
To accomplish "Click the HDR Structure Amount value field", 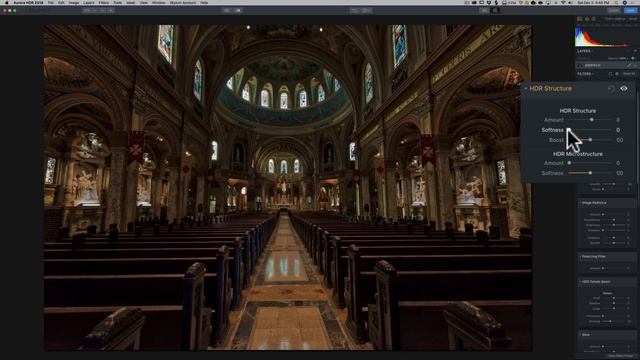I will click(618, 120).
